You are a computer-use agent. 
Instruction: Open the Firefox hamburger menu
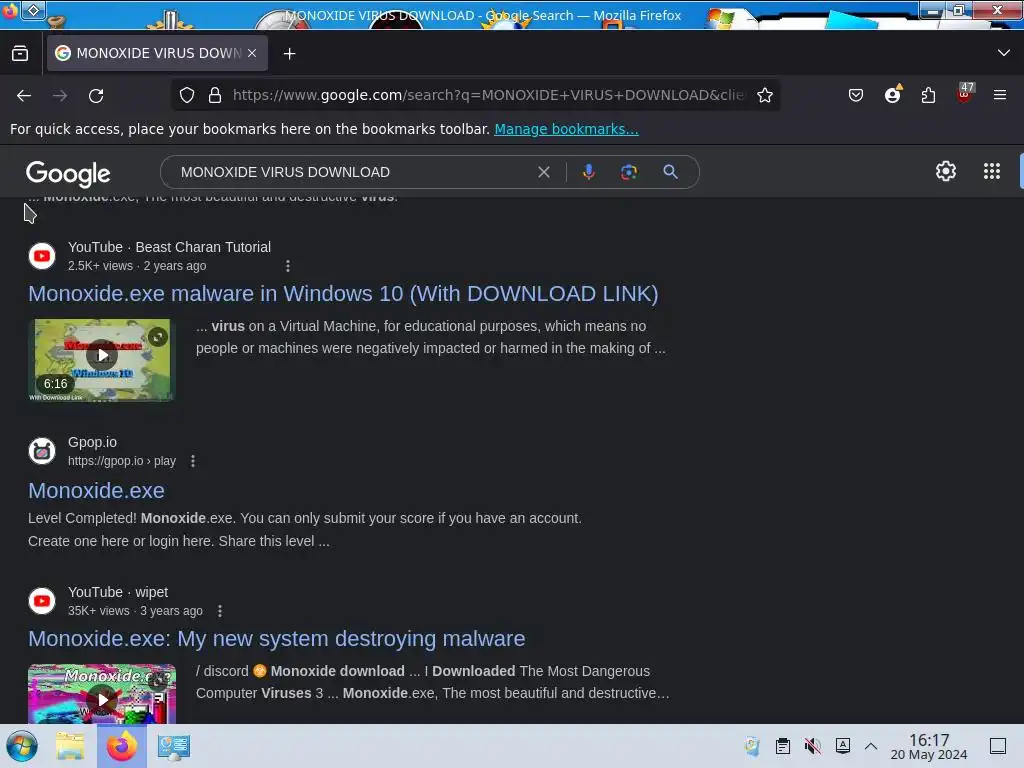coord(999,95)
